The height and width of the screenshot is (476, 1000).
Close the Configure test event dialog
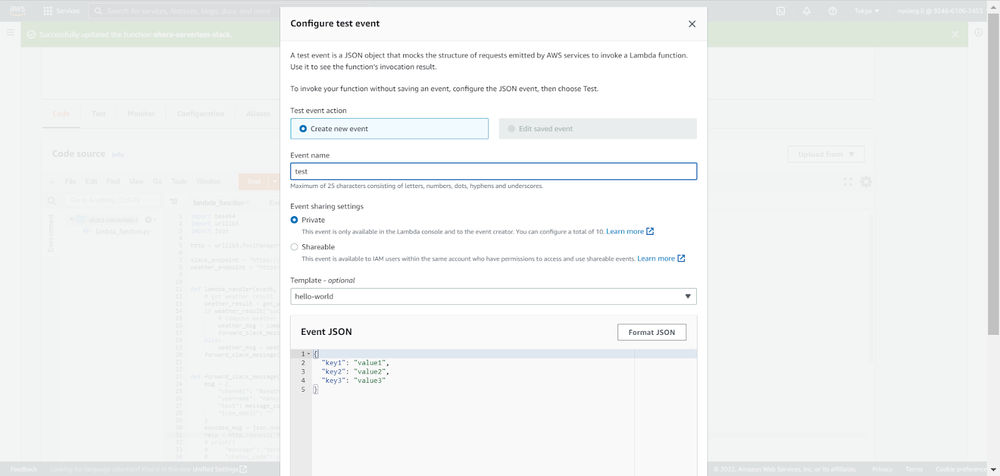[692, 24]
